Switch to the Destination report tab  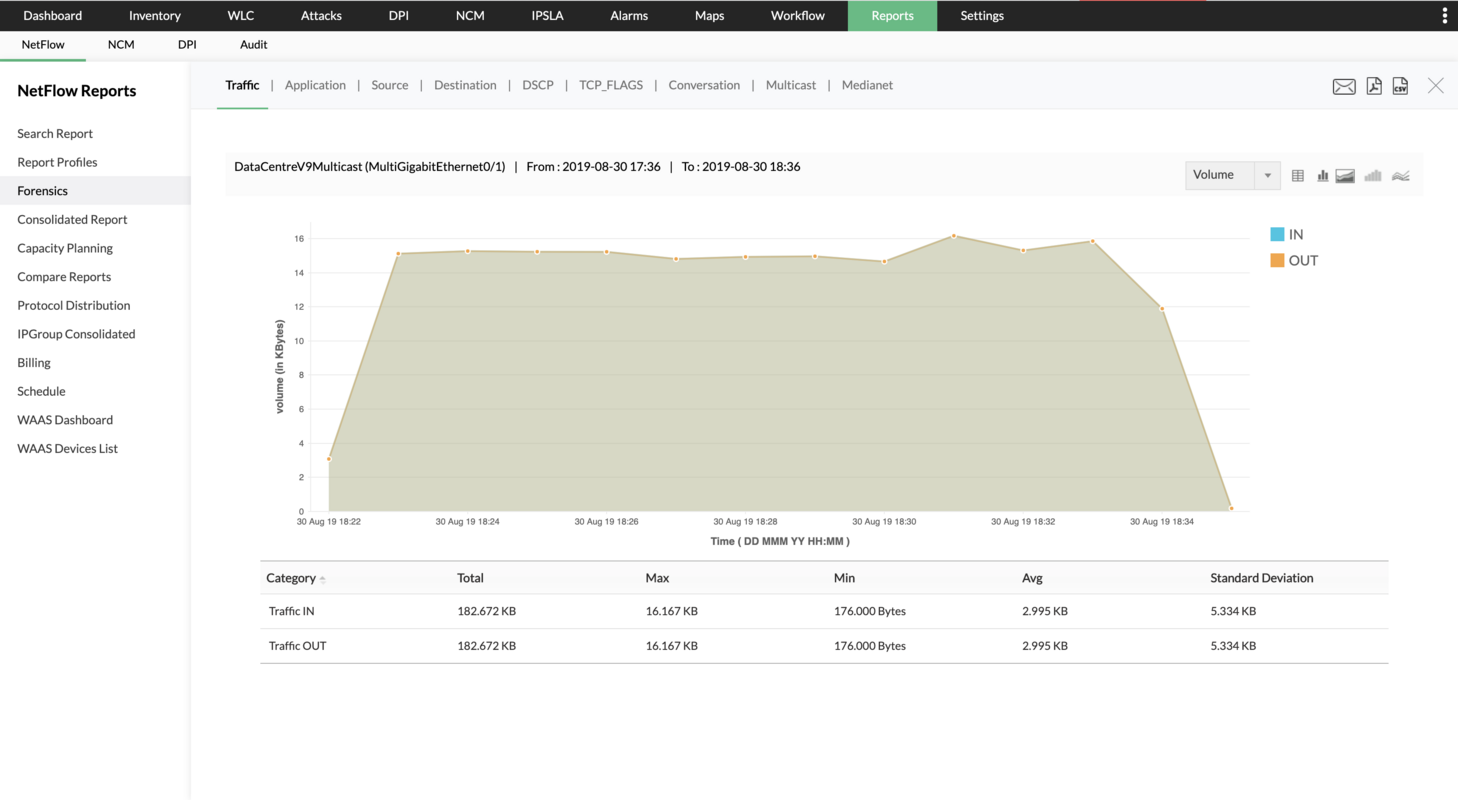pyautogui.click(x=465, y=86)
